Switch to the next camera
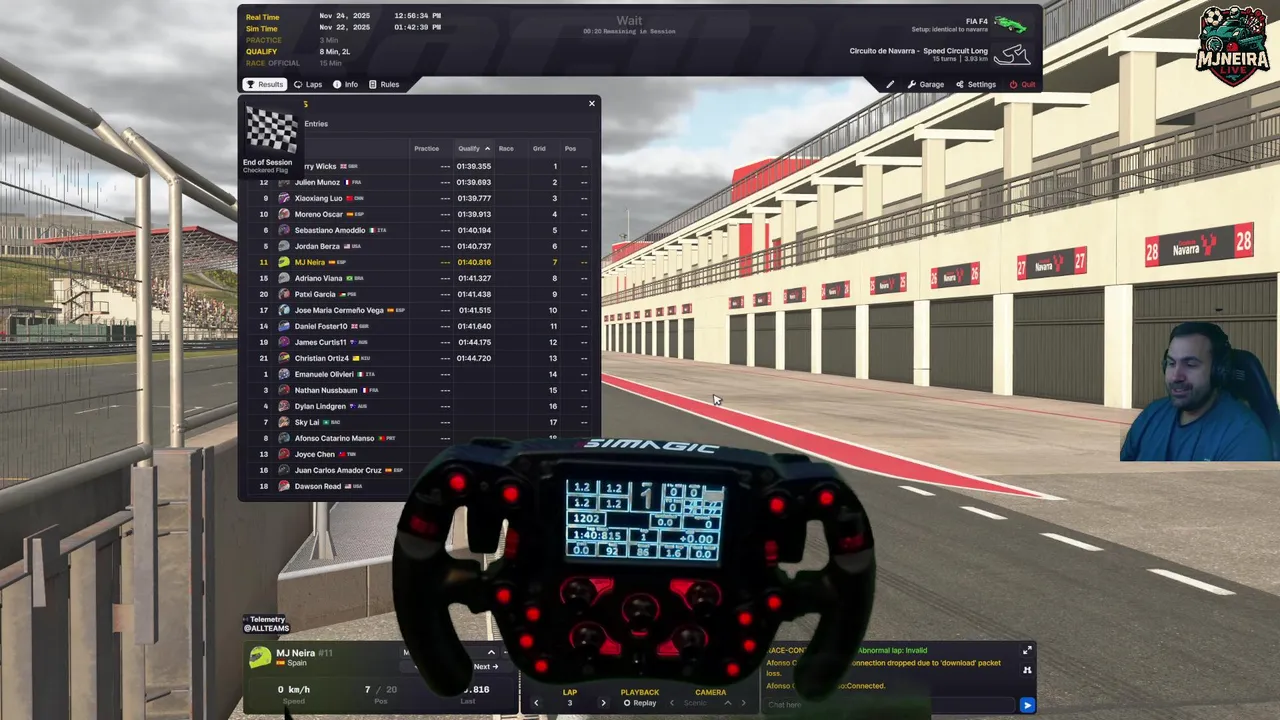 tap(743, 703)
